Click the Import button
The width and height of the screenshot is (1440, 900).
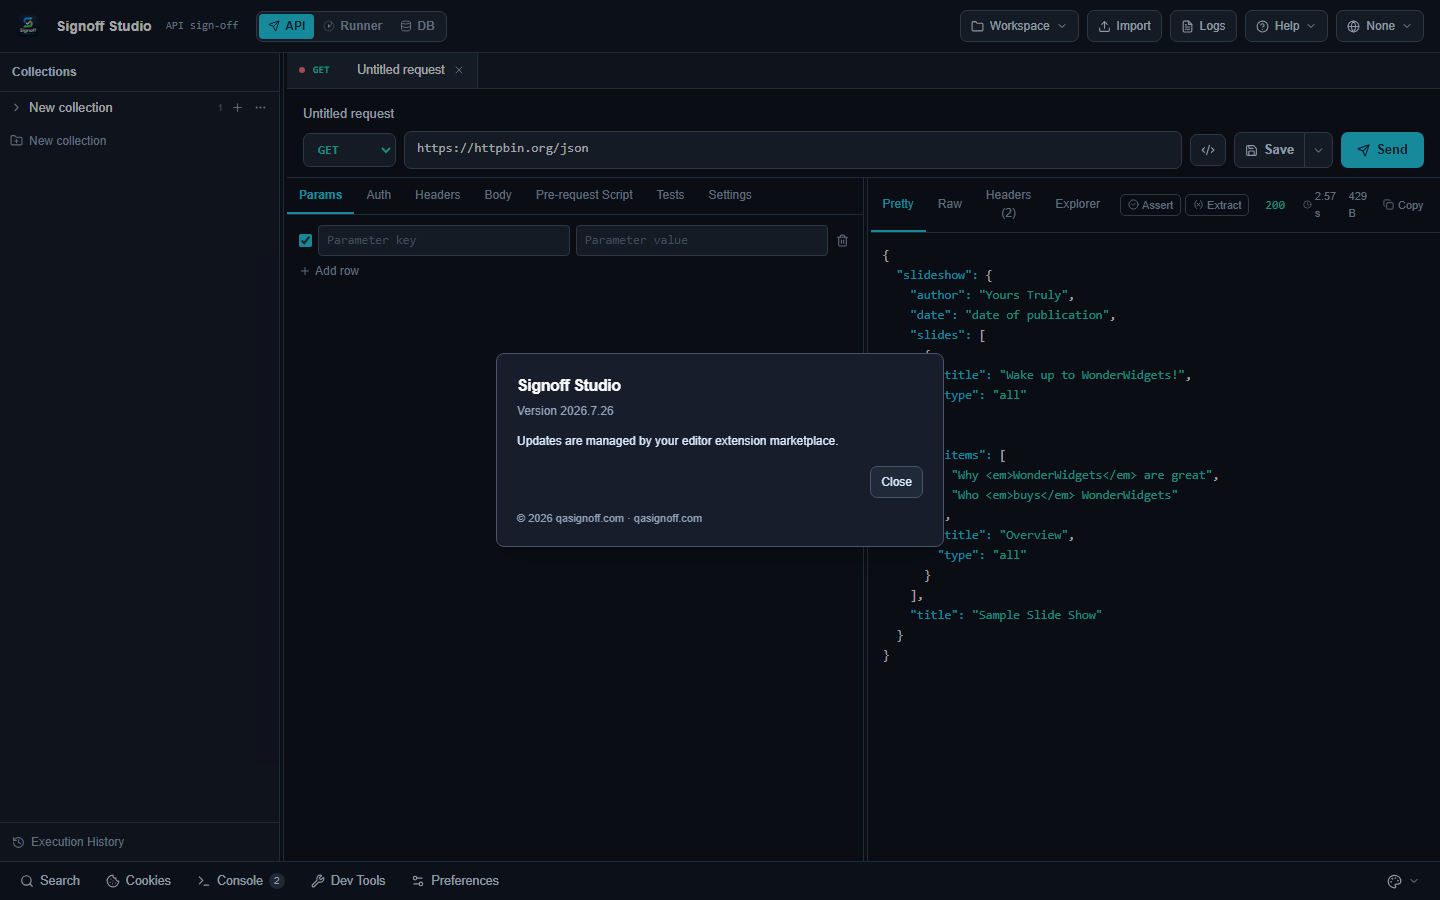point(1125,26)
